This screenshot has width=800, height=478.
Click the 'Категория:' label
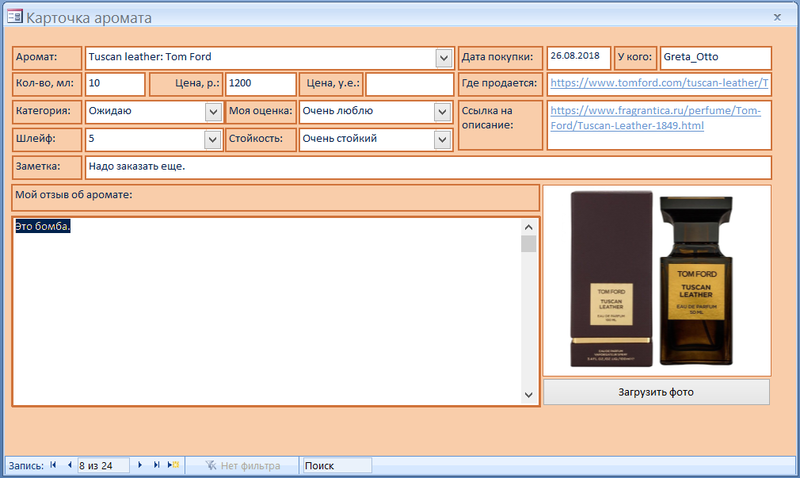coord(47,112)
